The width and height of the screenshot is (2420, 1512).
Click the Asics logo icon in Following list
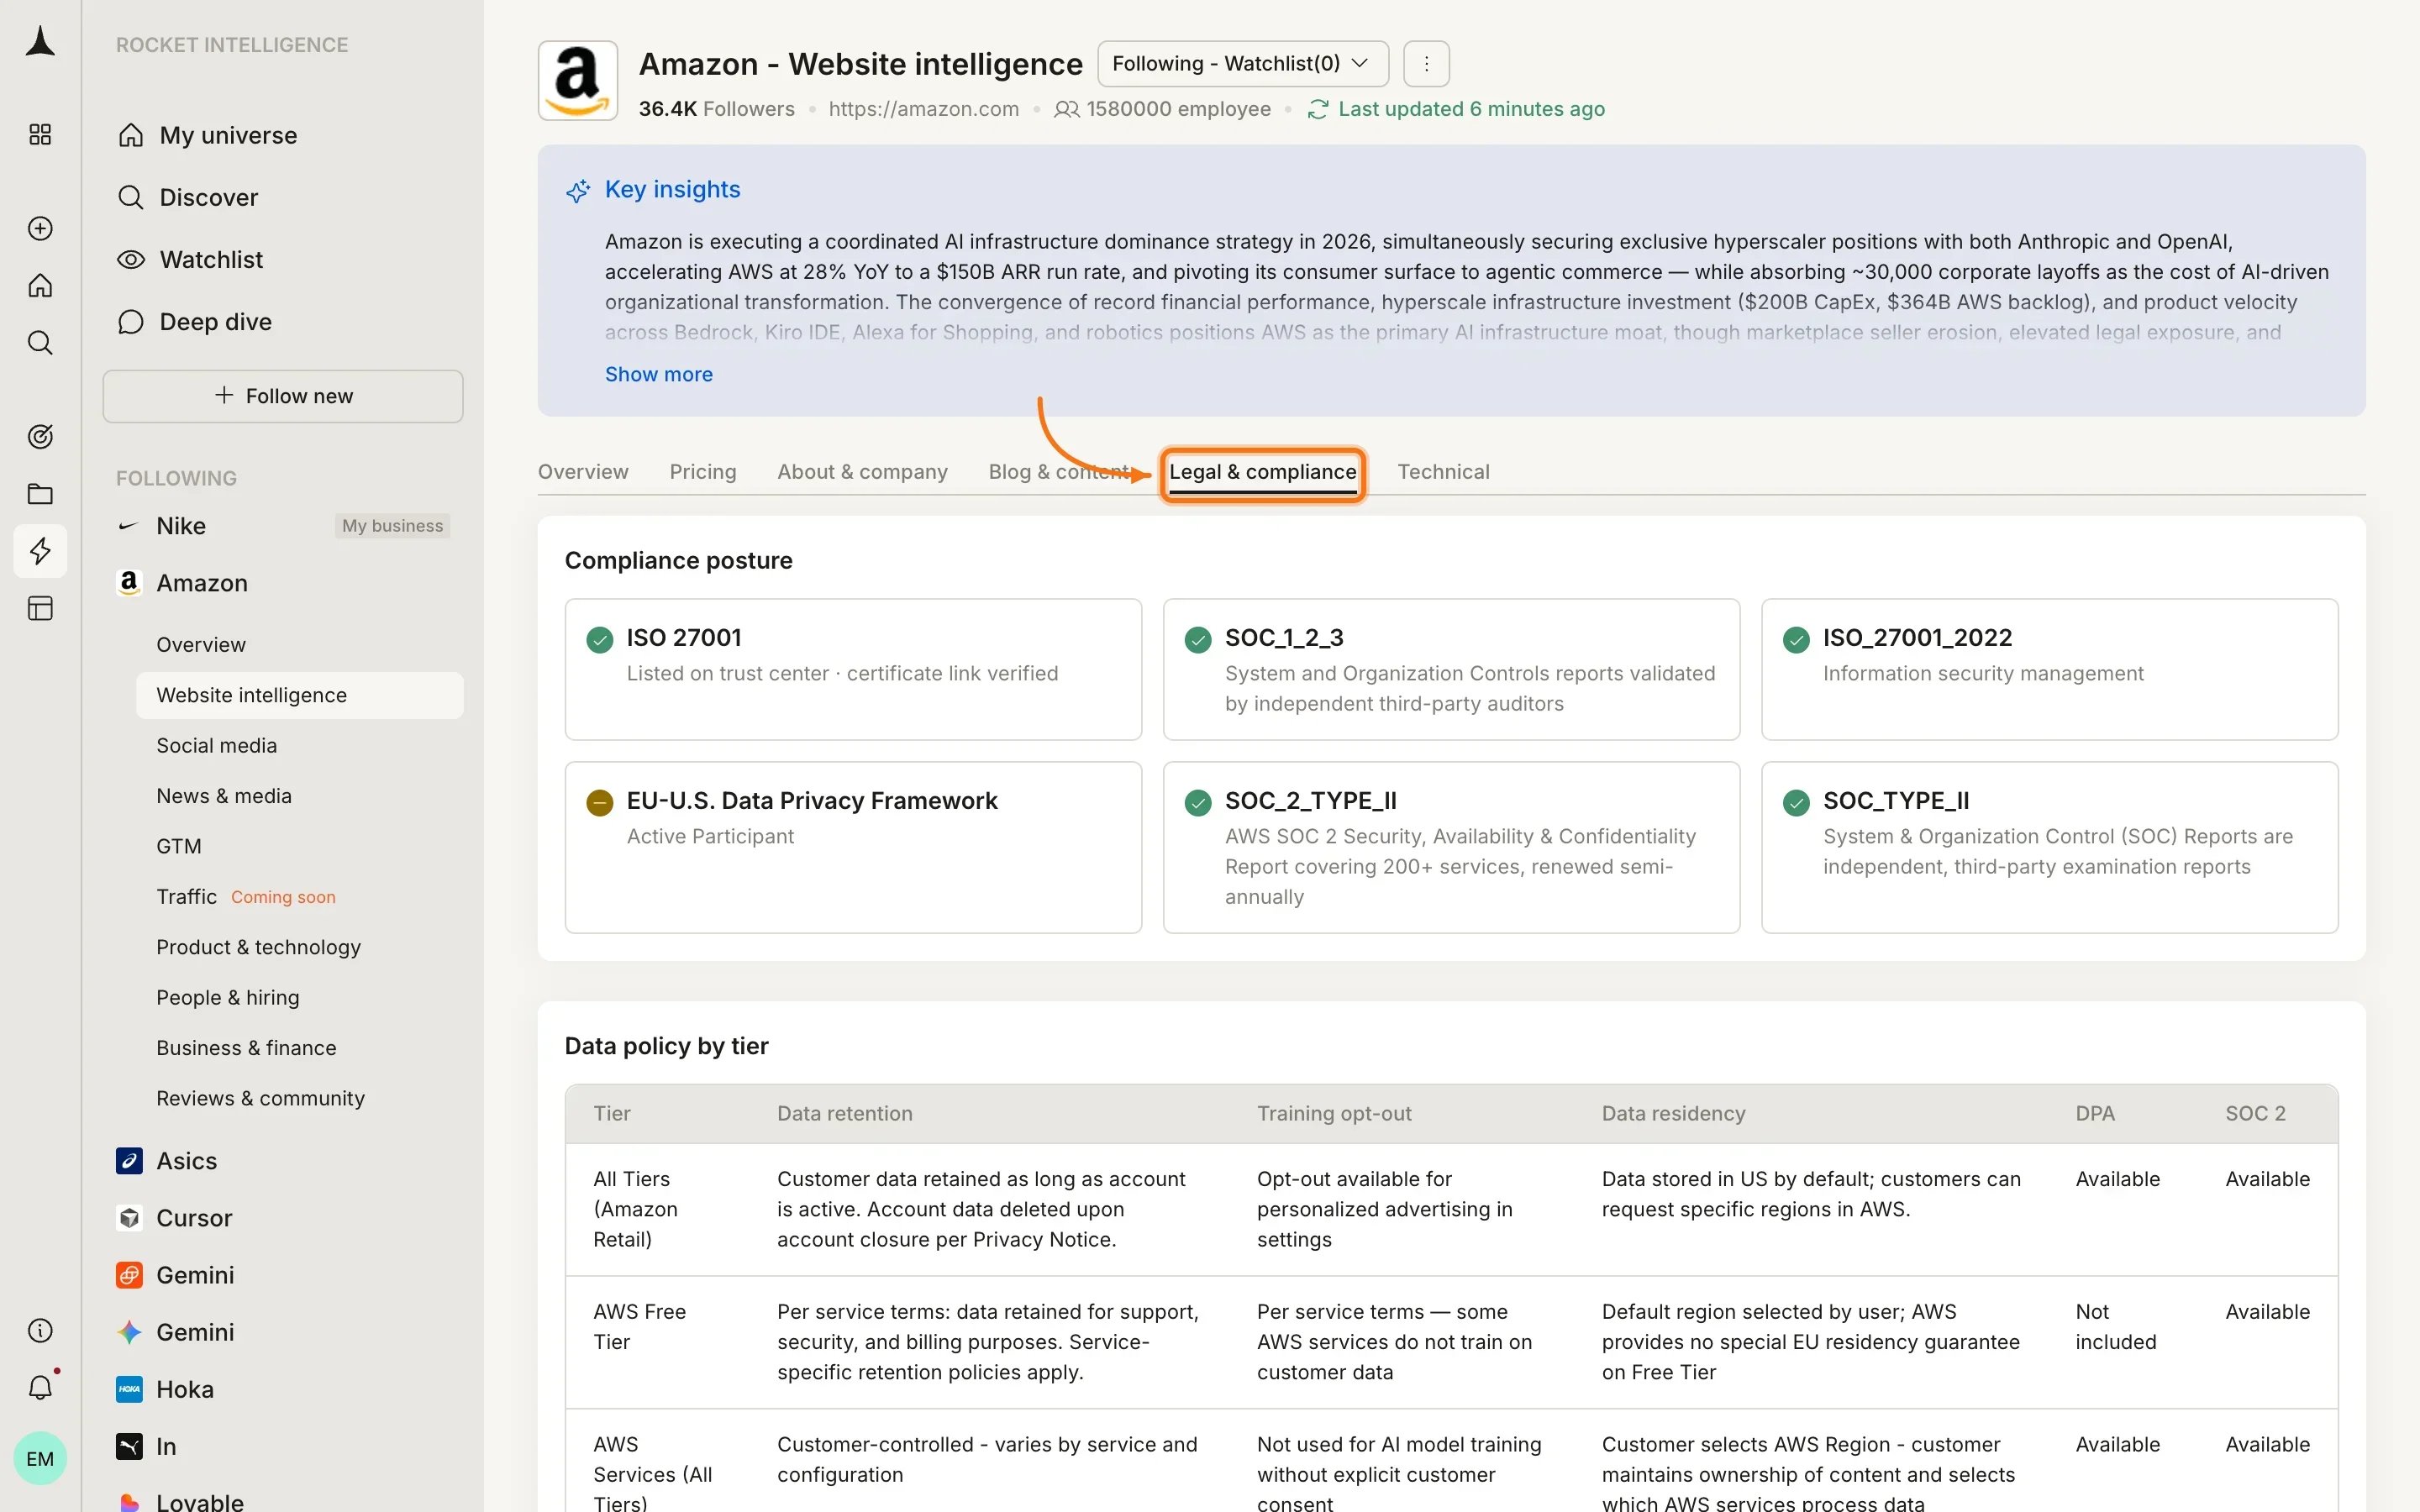tap(129, 1160)
